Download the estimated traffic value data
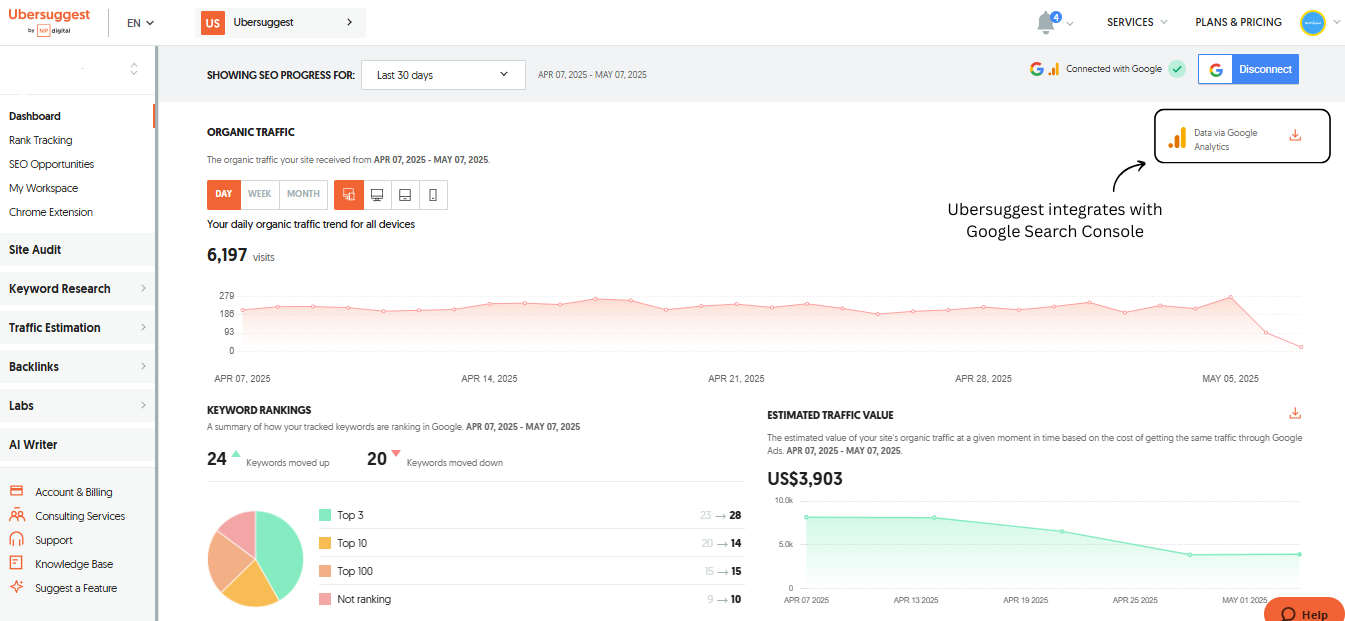The image size is (1345, 621). (x=1295, y=413)
